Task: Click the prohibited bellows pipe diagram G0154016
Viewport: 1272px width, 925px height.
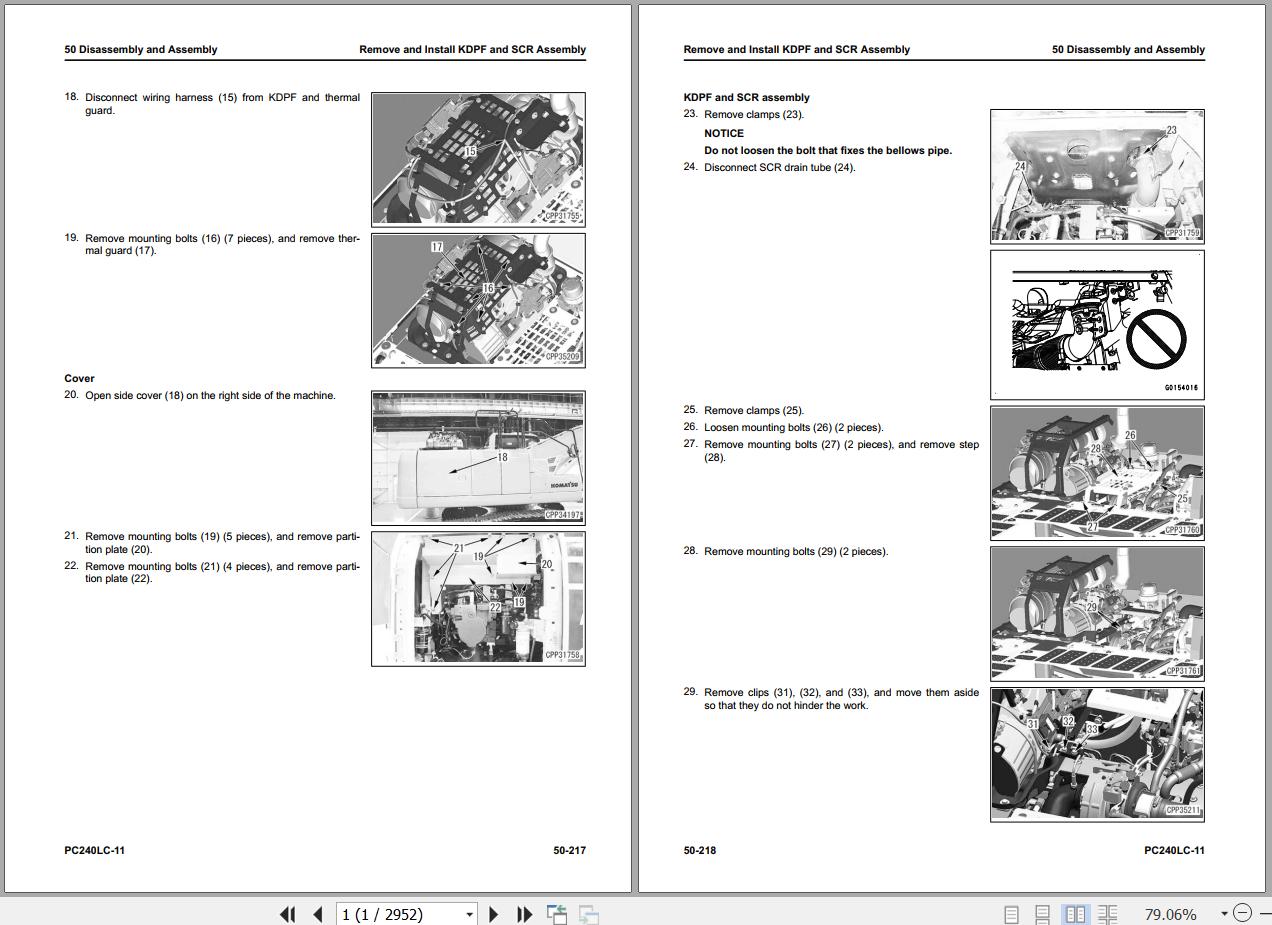Action: [x=1097, y=324]
